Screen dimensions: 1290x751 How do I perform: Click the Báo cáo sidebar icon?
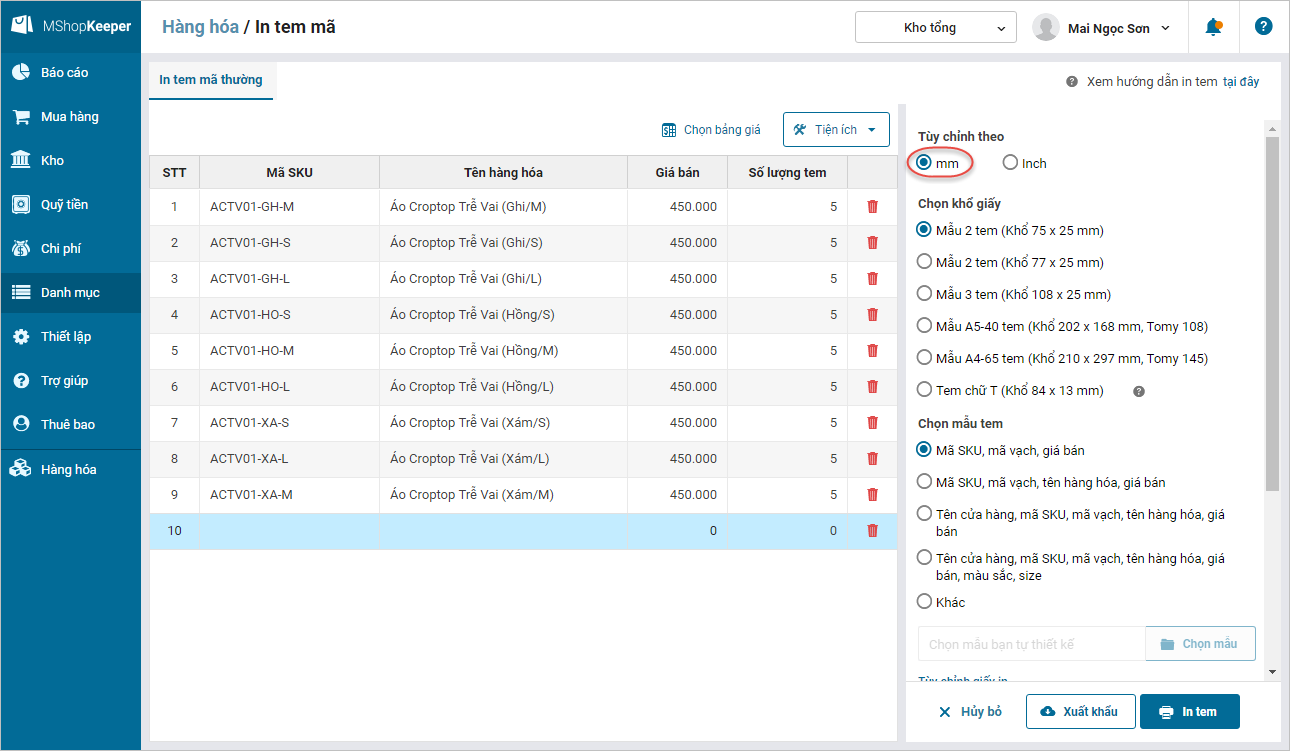(x=21, y=73)
